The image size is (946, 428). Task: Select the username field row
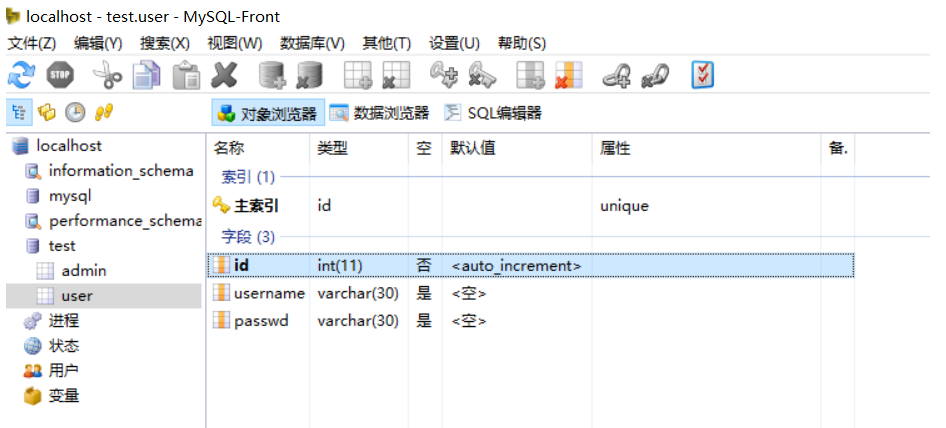(x=268, y=293)
